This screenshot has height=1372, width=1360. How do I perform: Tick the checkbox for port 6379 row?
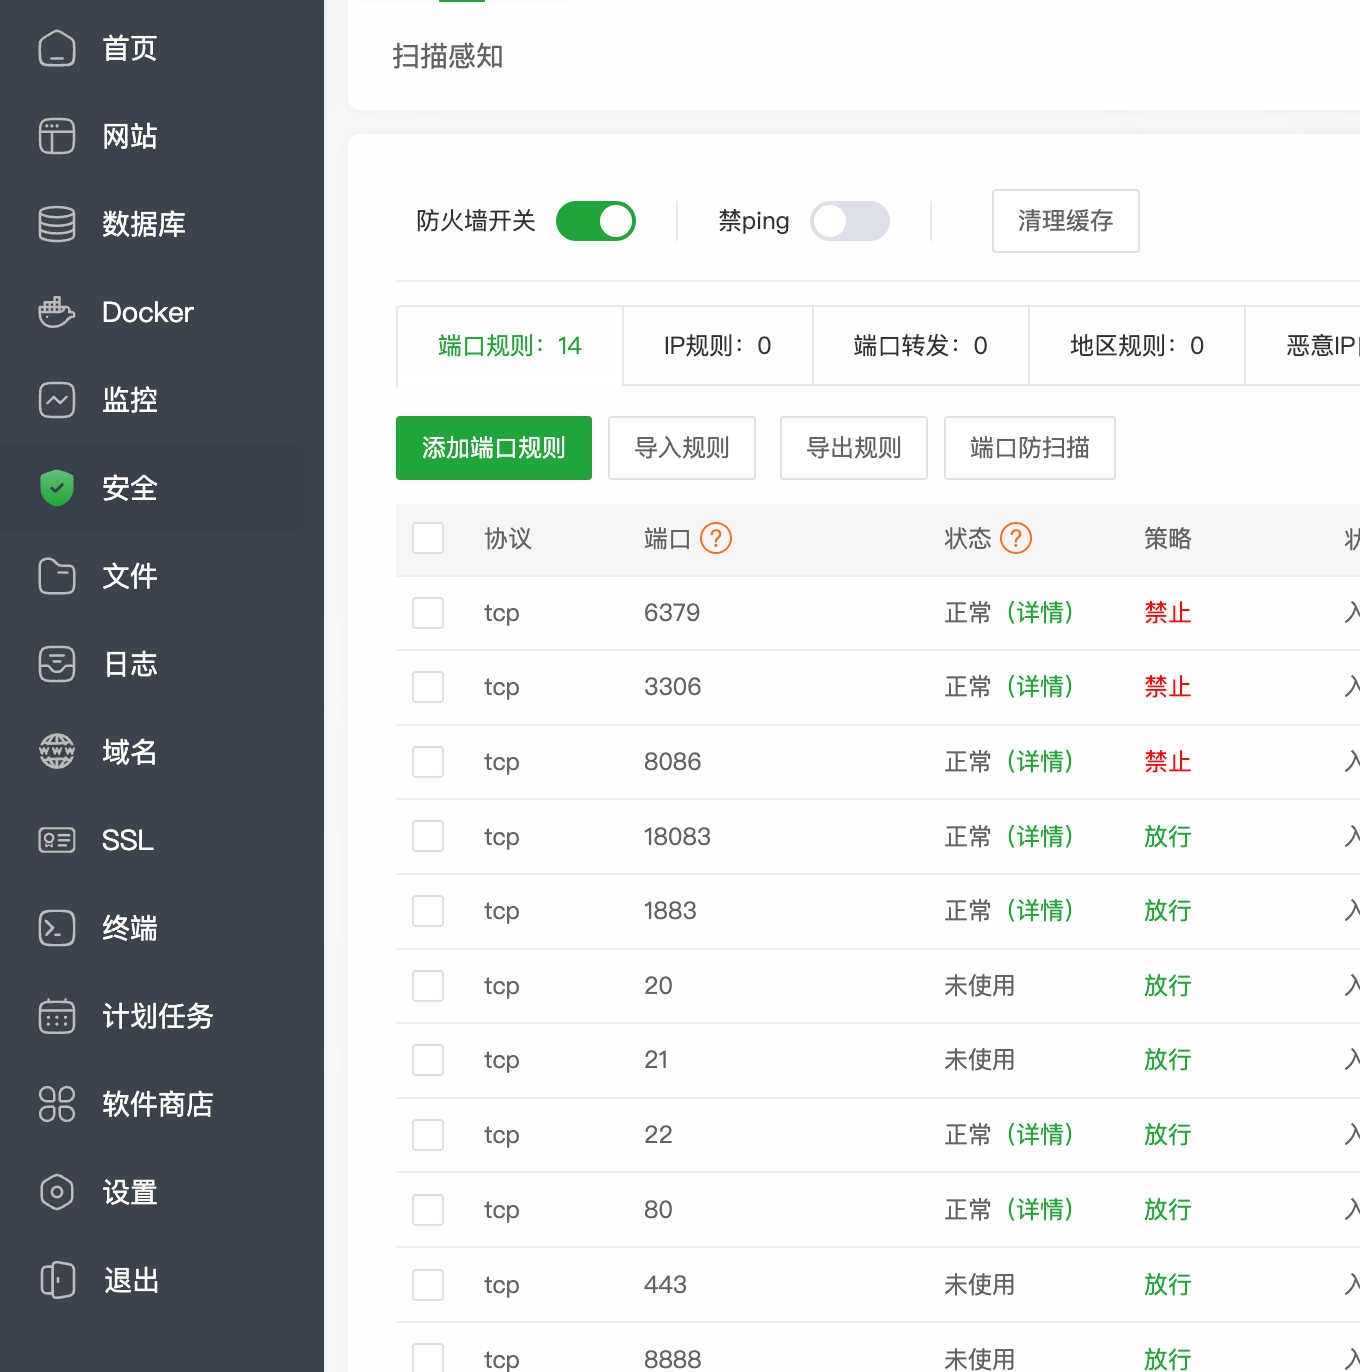coord(428,612)
